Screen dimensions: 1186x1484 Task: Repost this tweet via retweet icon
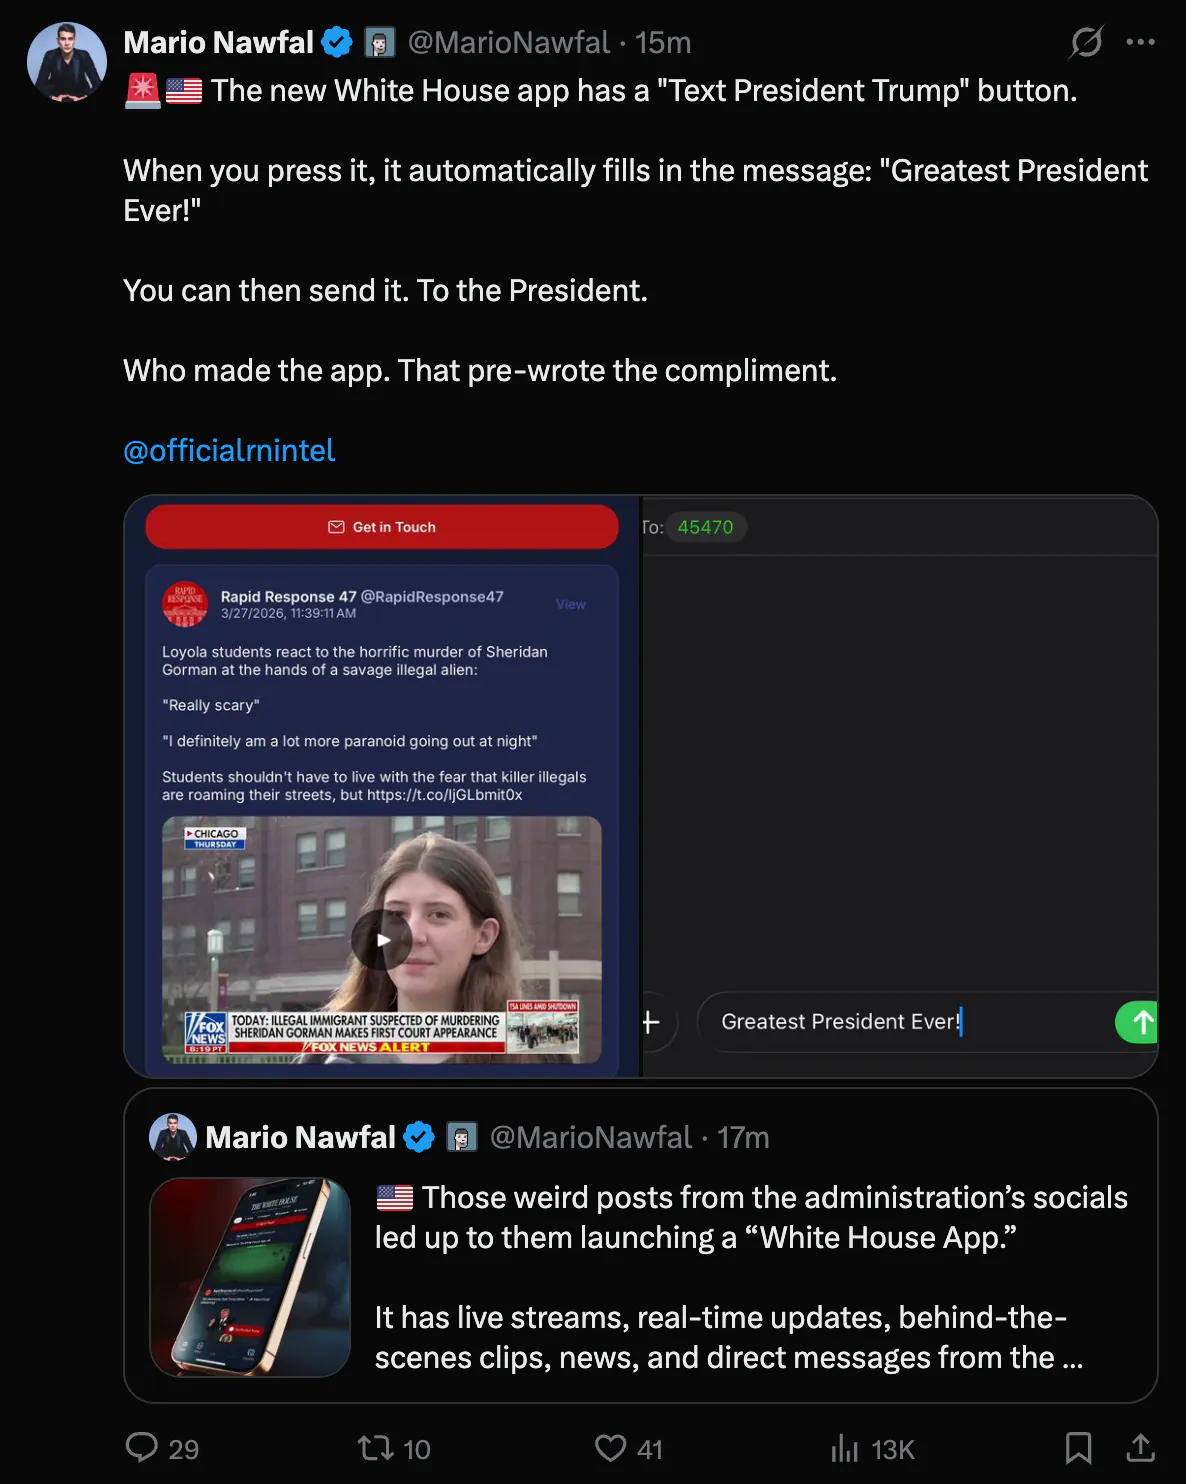pyautogui.click(x=376, y=1448)
